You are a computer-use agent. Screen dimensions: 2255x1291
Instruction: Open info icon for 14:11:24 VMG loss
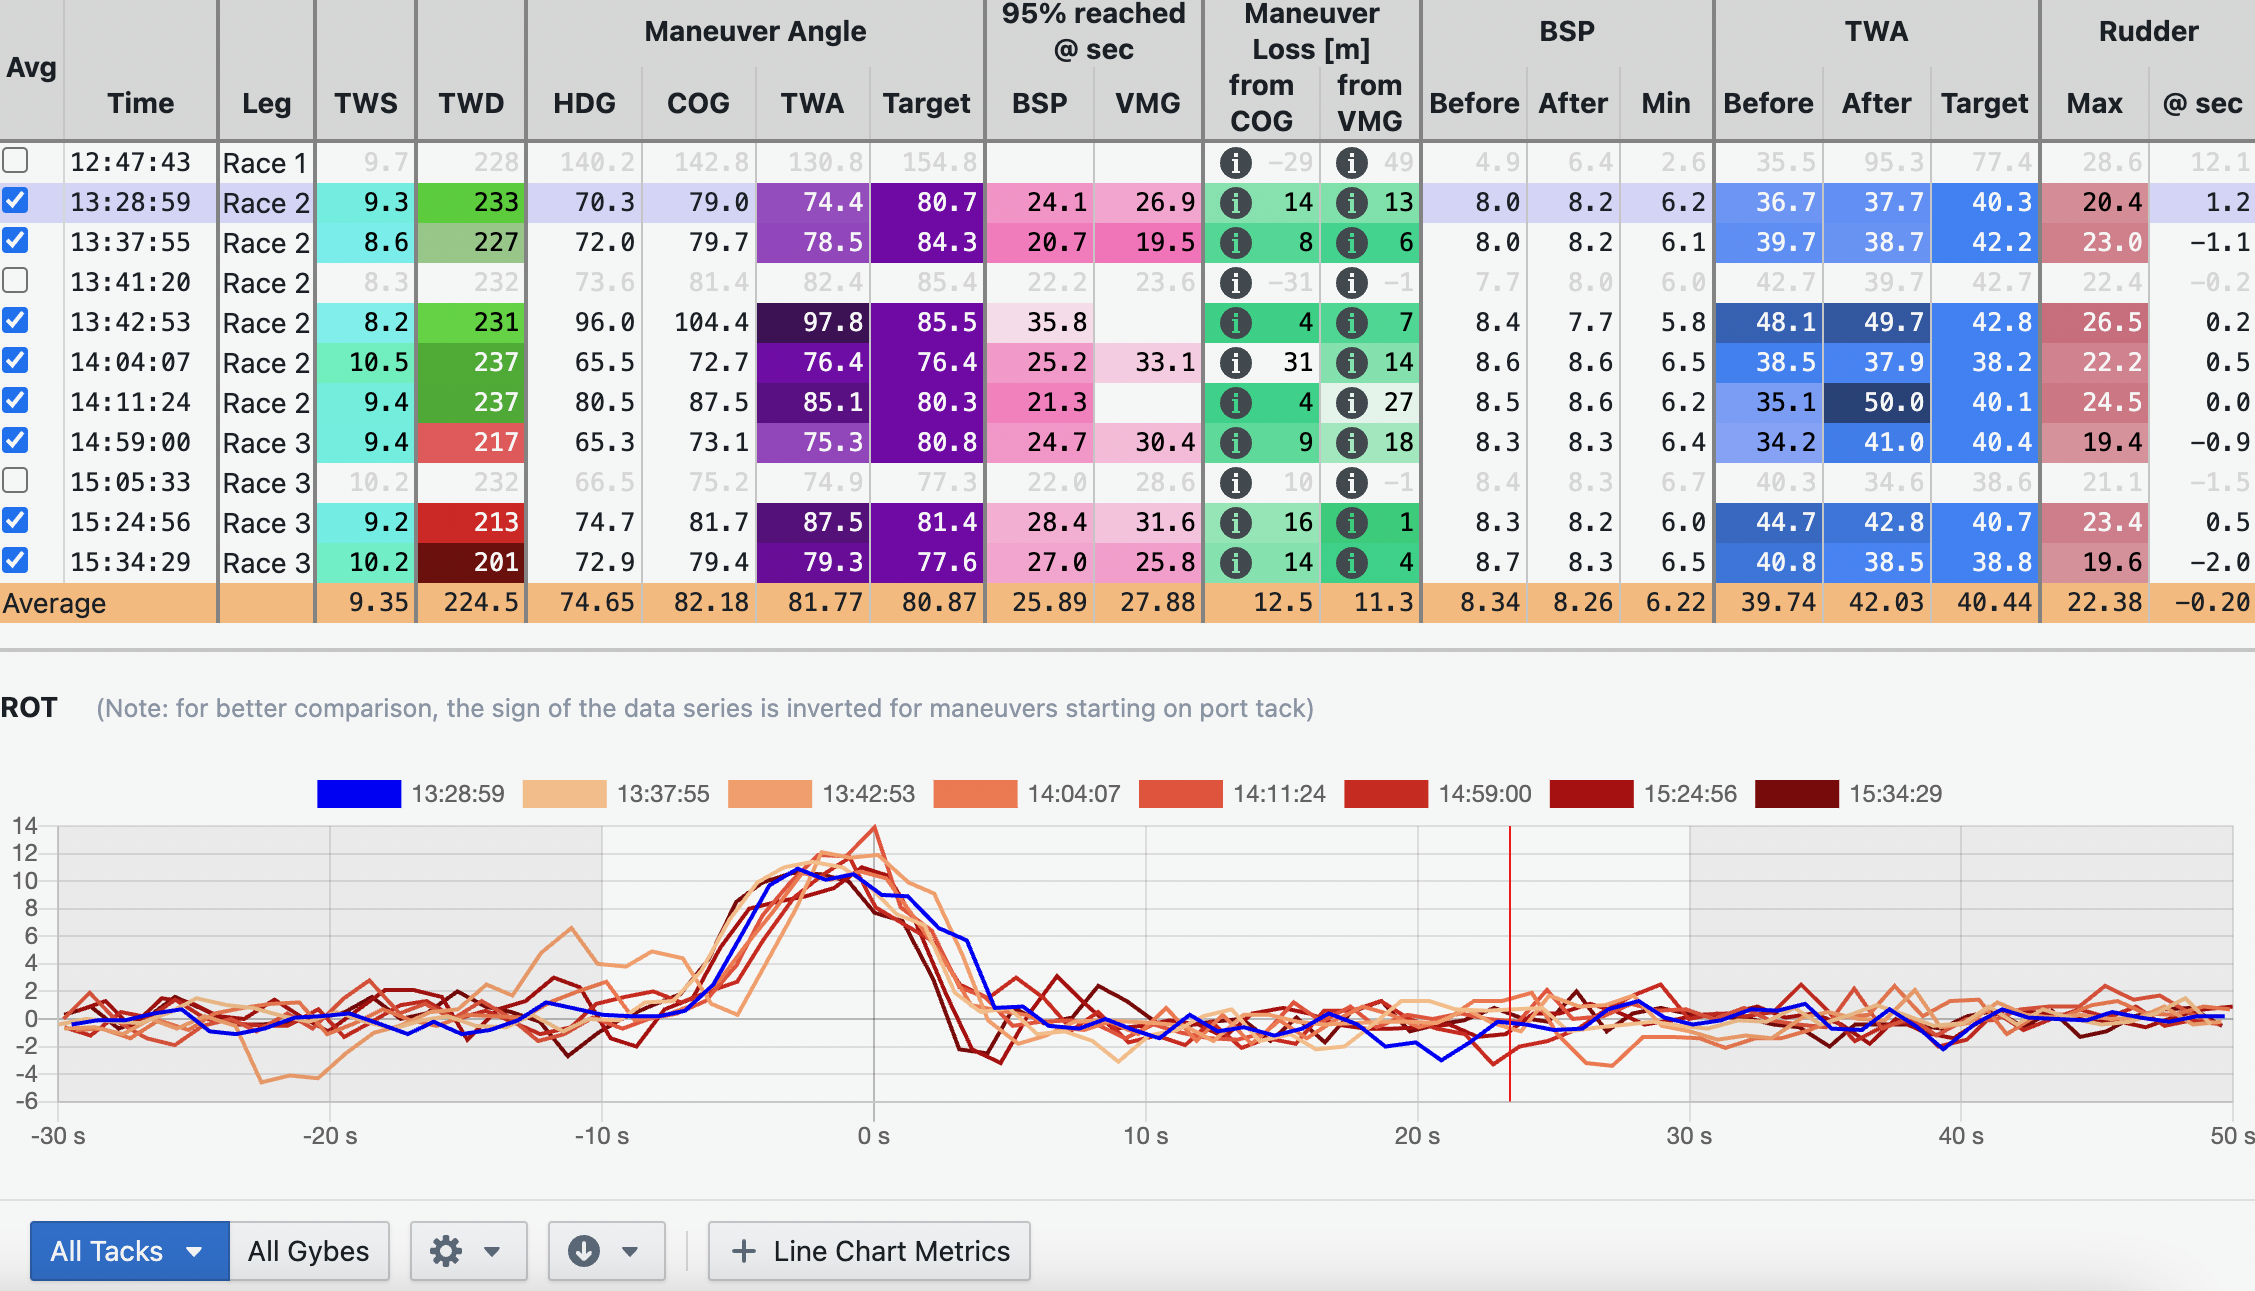[x=1352, y=403]
